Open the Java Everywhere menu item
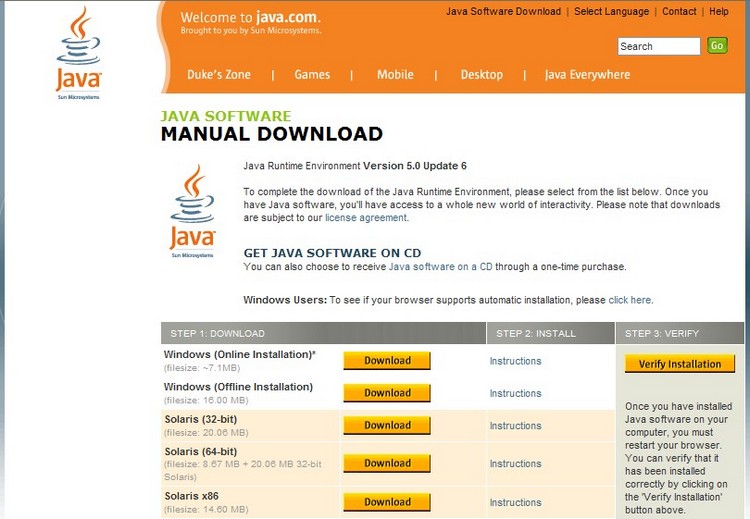Viewport: 750px width, 519px height. tap(587, 75)
